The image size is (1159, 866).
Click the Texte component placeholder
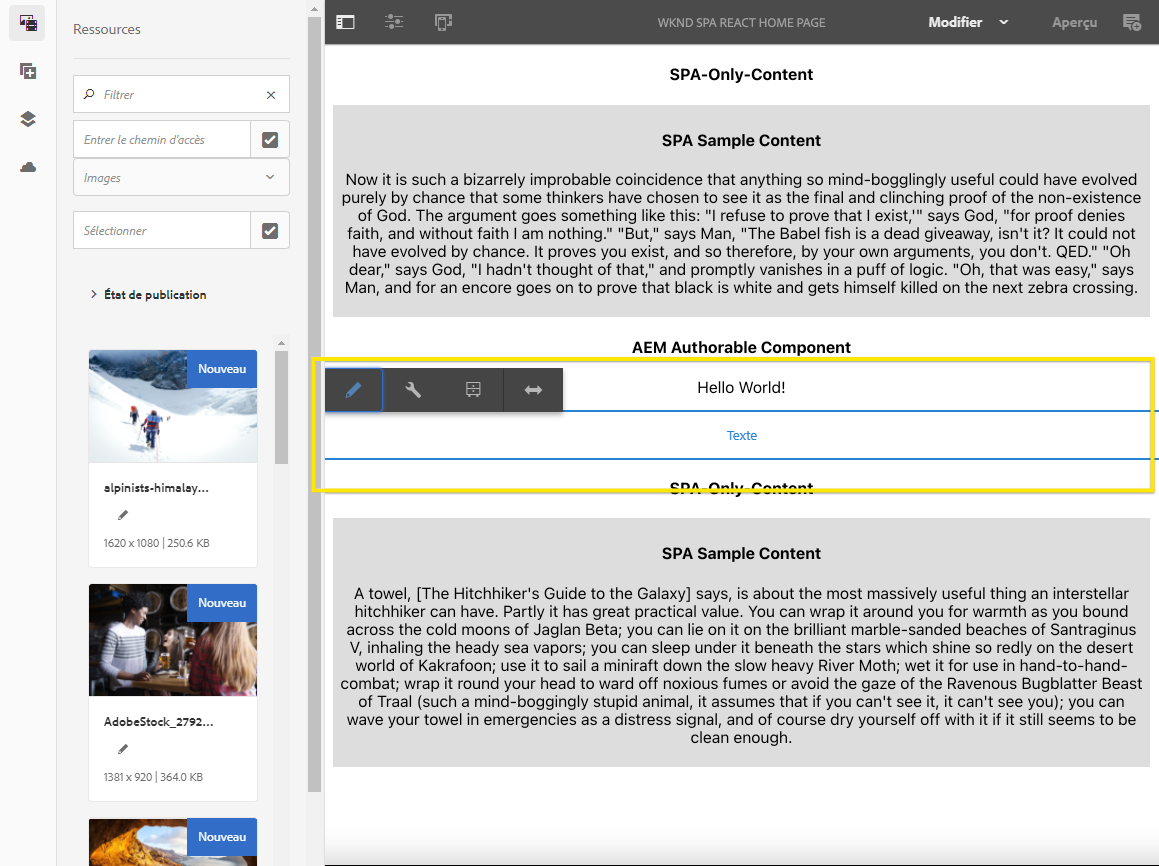click(x=741, y=435)
